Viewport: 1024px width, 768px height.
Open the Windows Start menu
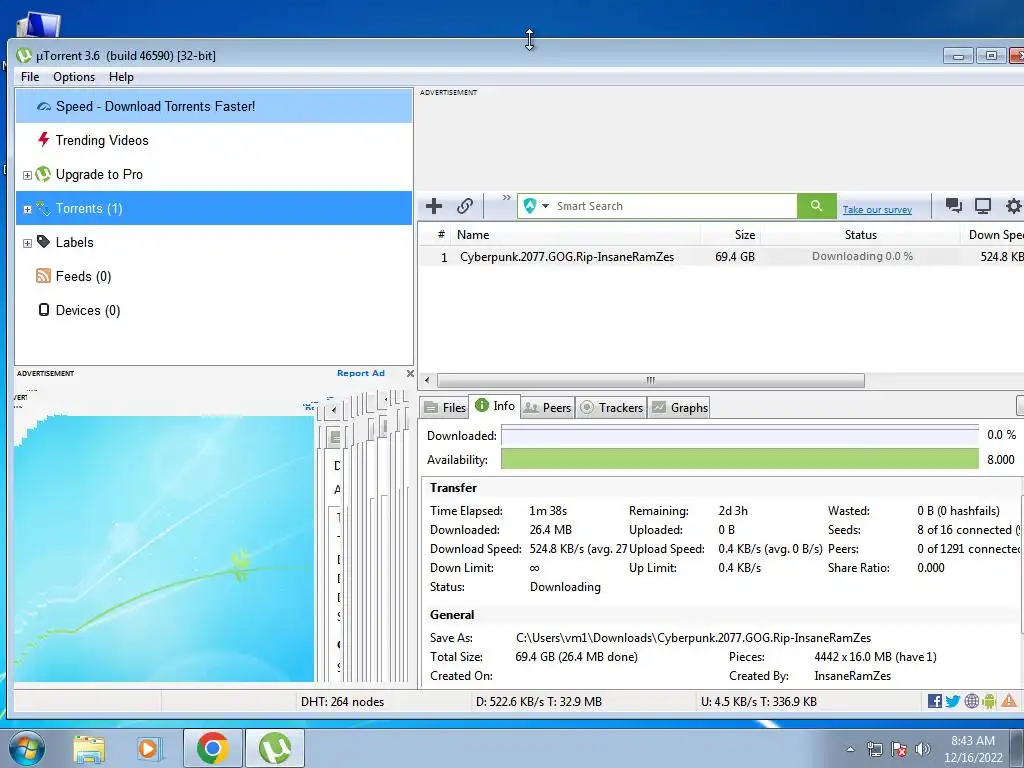[26, 748]
